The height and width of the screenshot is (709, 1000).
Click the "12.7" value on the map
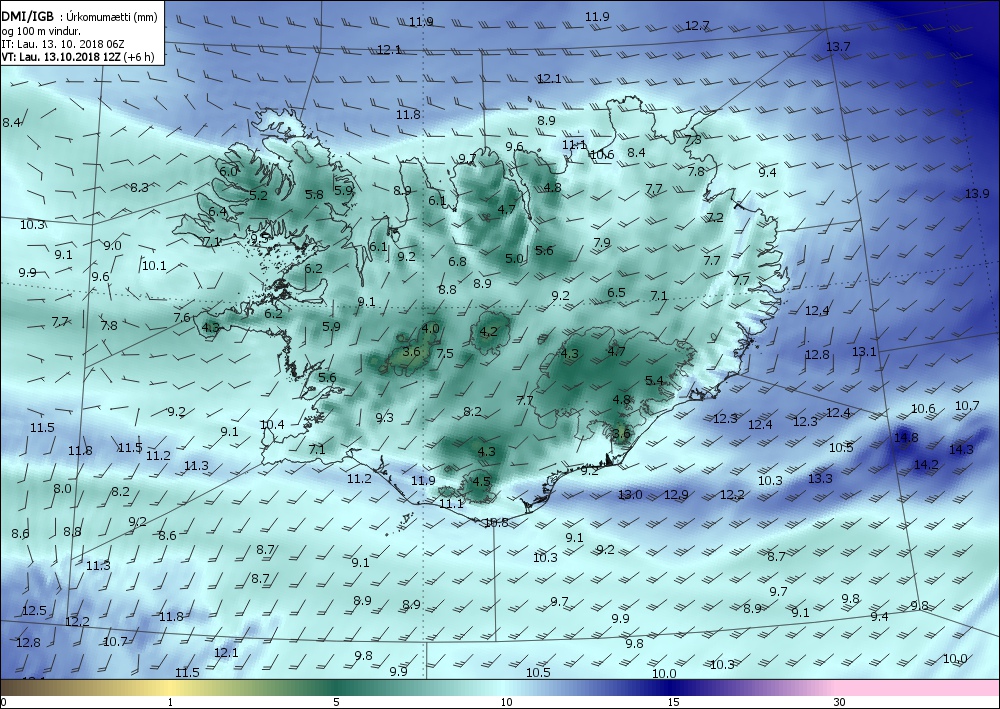[697, 26]
